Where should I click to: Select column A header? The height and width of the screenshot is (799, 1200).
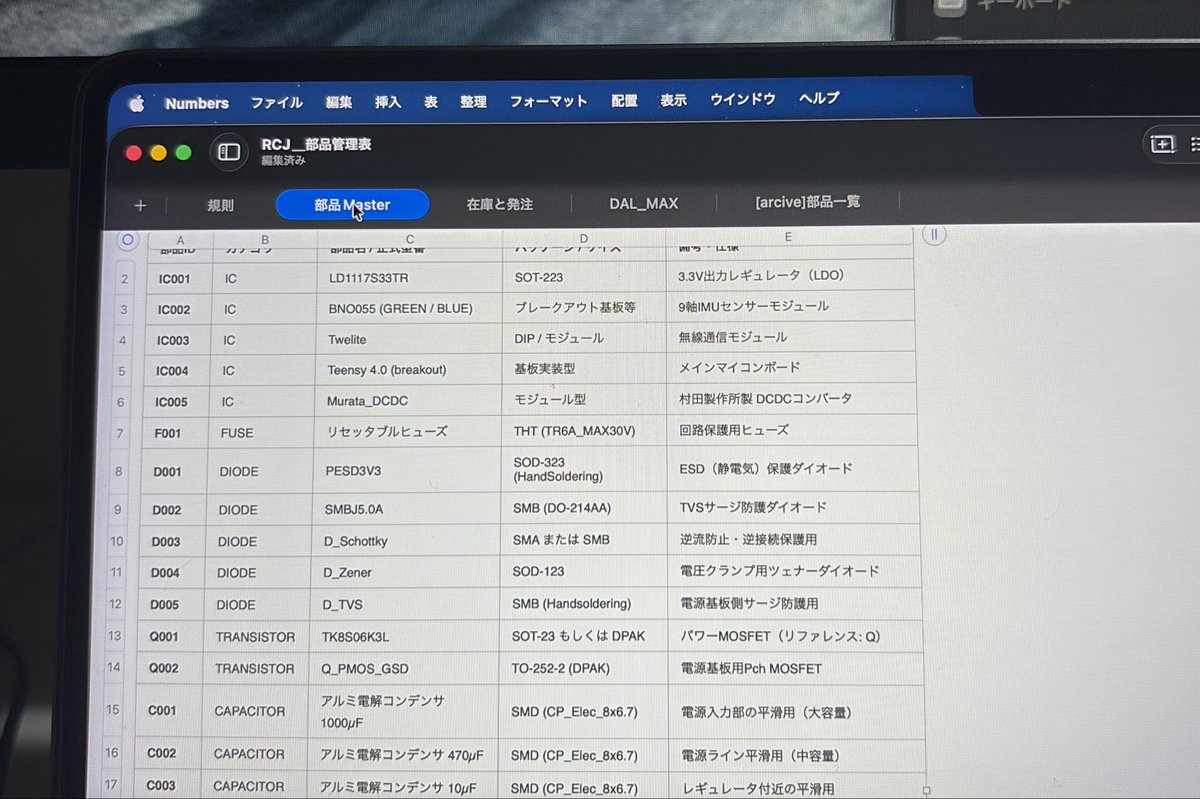[180, 240]
